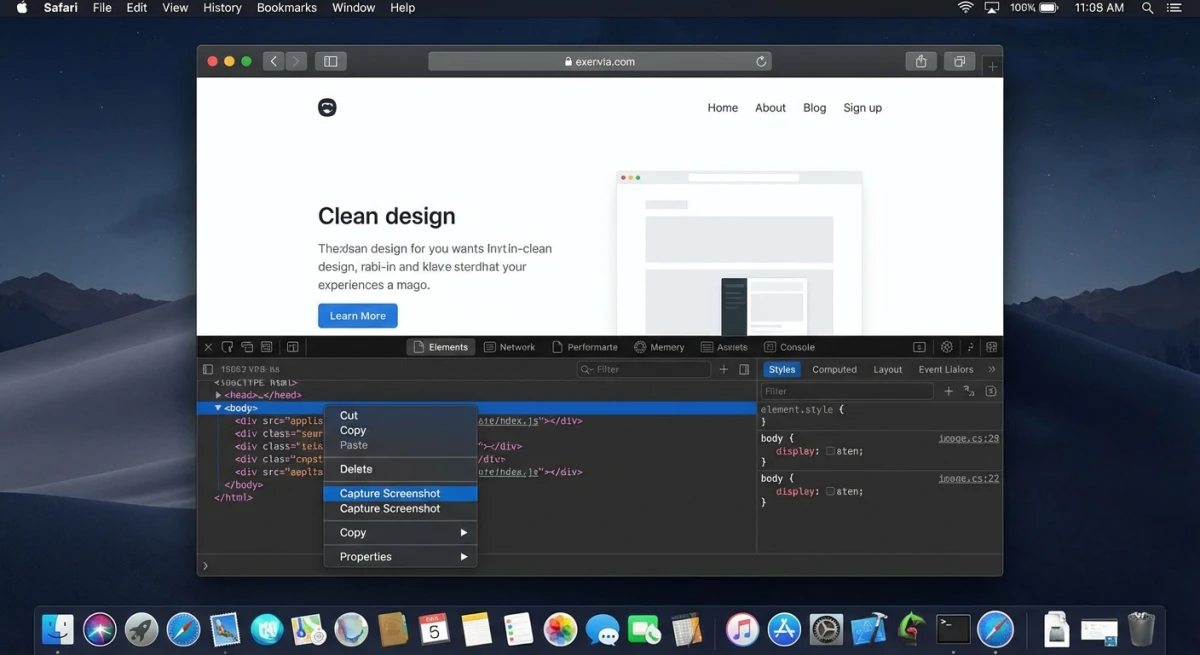1200x655 pixels.
Task: Open the Memory tab
Action: [659, 347]
